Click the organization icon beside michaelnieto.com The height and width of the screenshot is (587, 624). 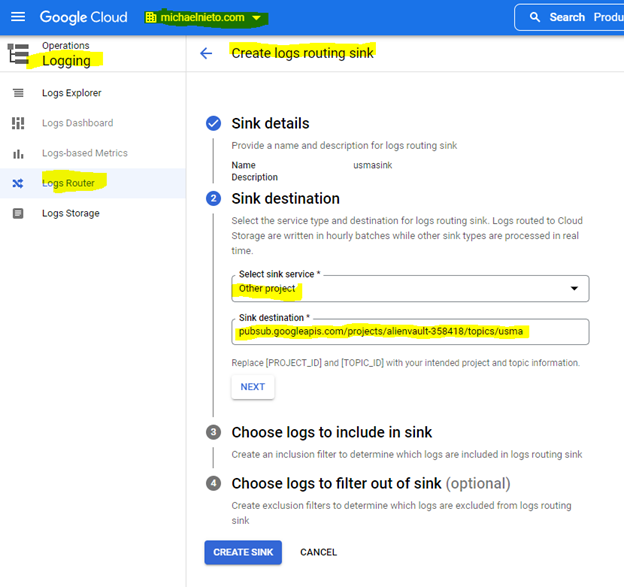pos(151,18)
